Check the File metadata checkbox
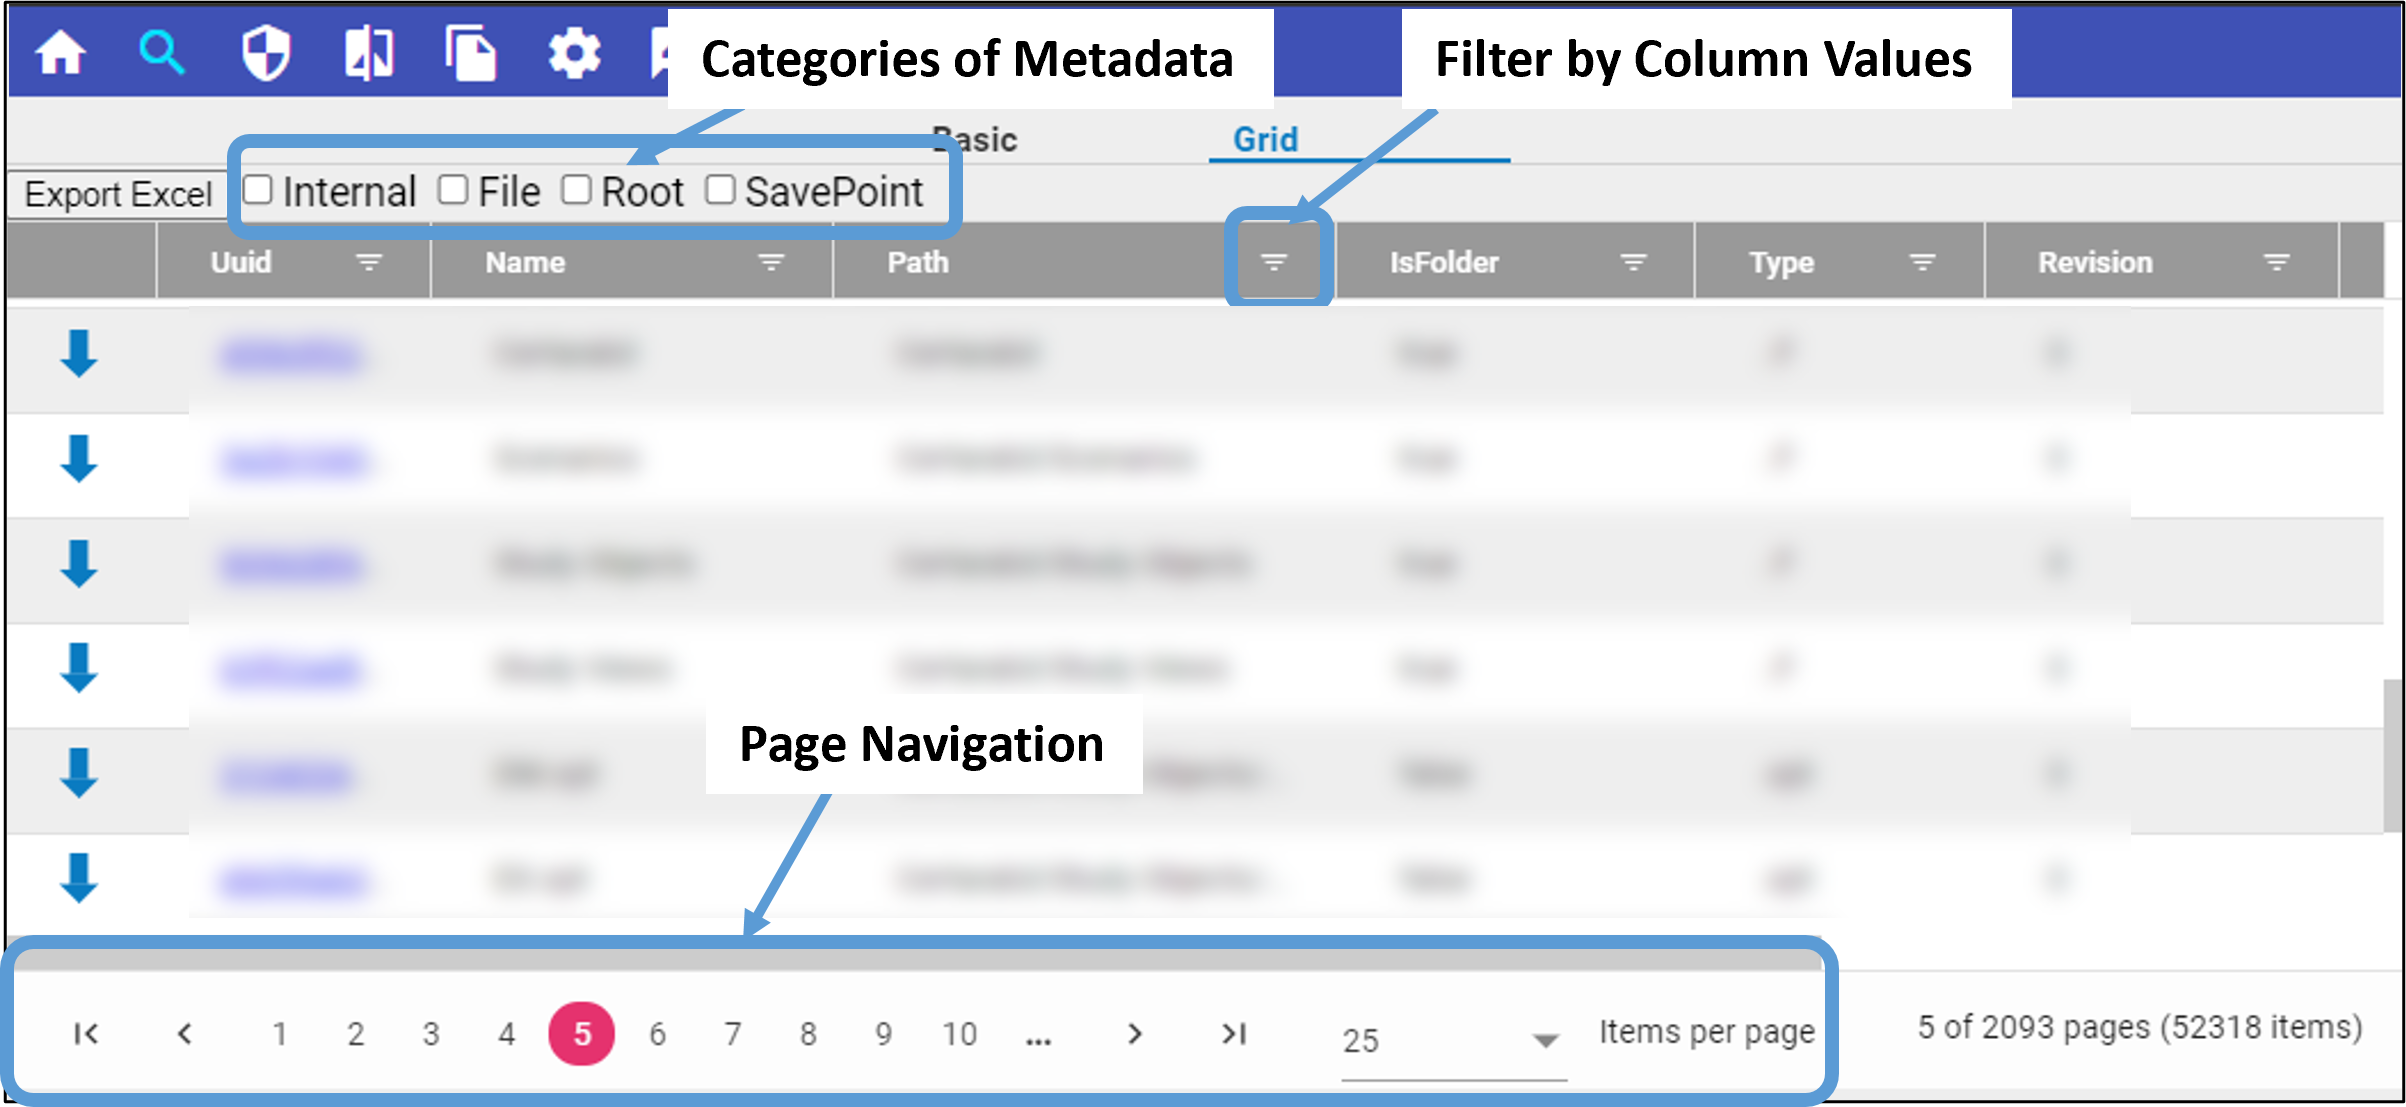This screenshot has height=1107, width=2406. [453, 190]
